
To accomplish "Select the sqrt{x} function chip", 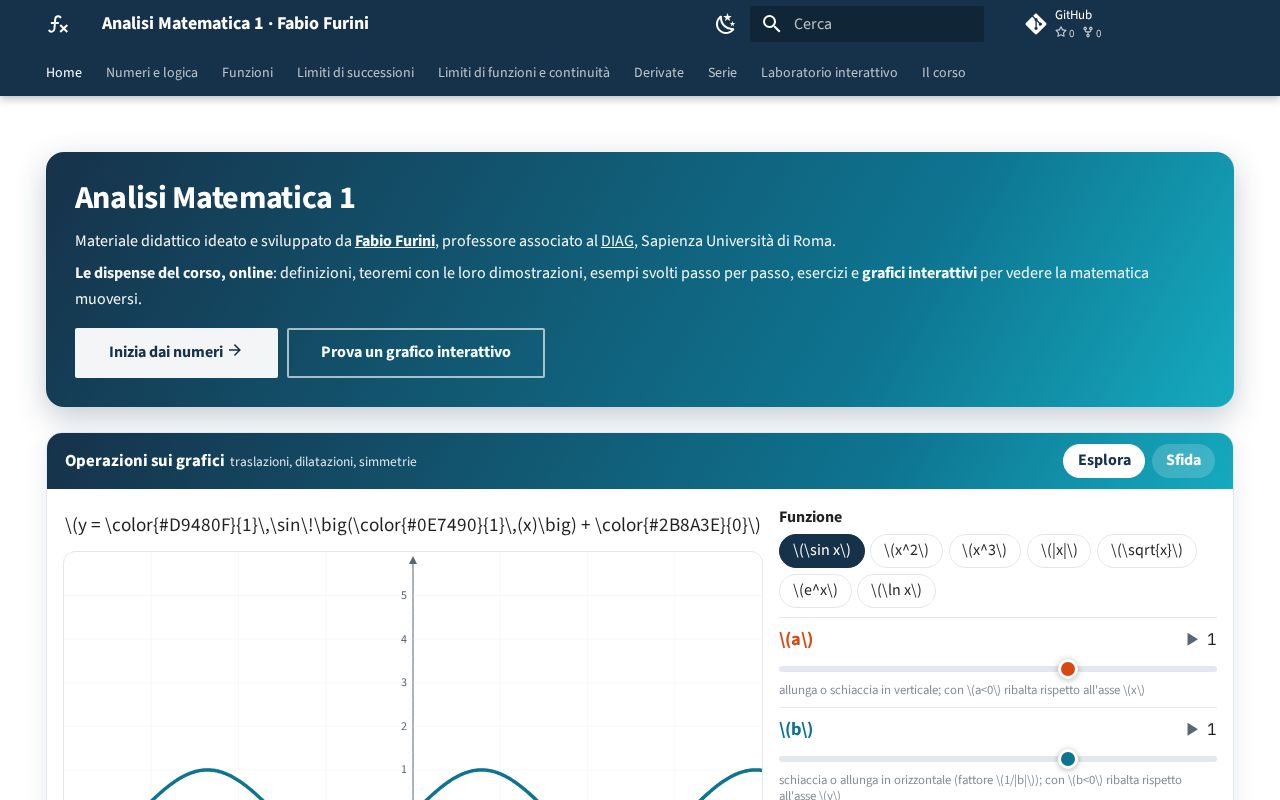I will [x=1147, y=551].
